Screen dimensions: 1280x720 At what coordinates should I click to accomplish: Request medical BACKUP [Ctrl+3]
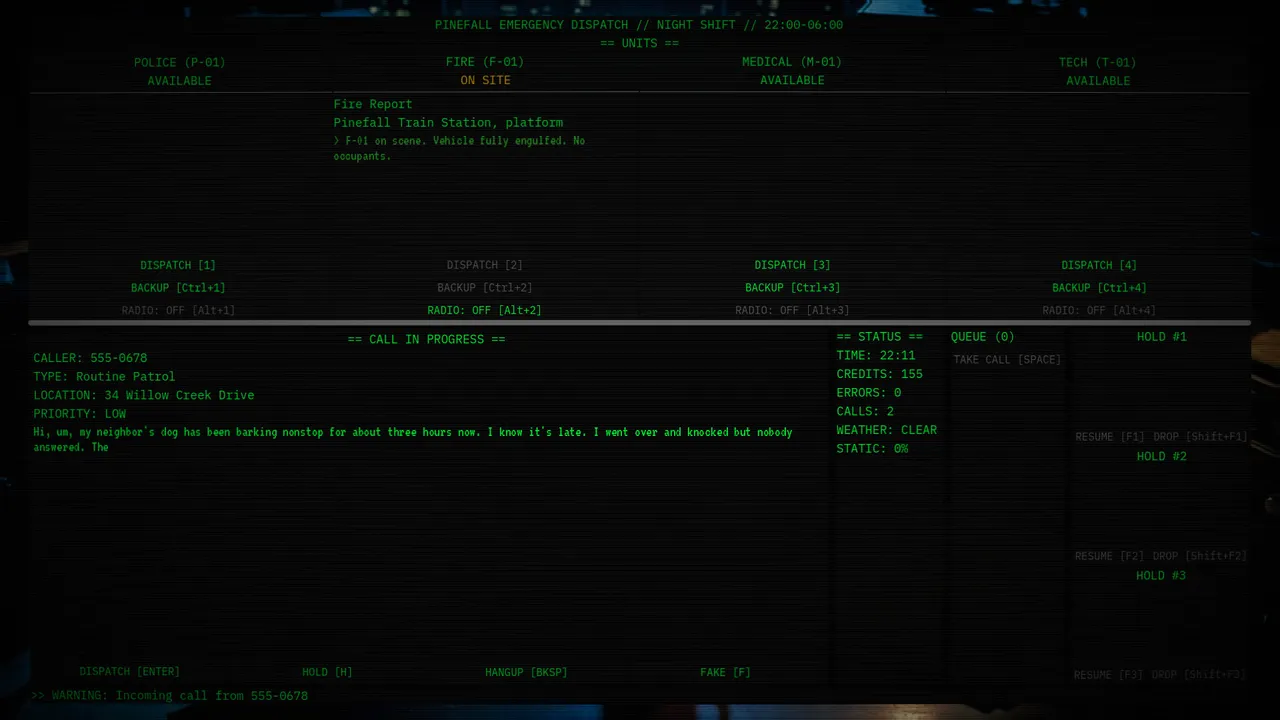[x=792, y=288]
